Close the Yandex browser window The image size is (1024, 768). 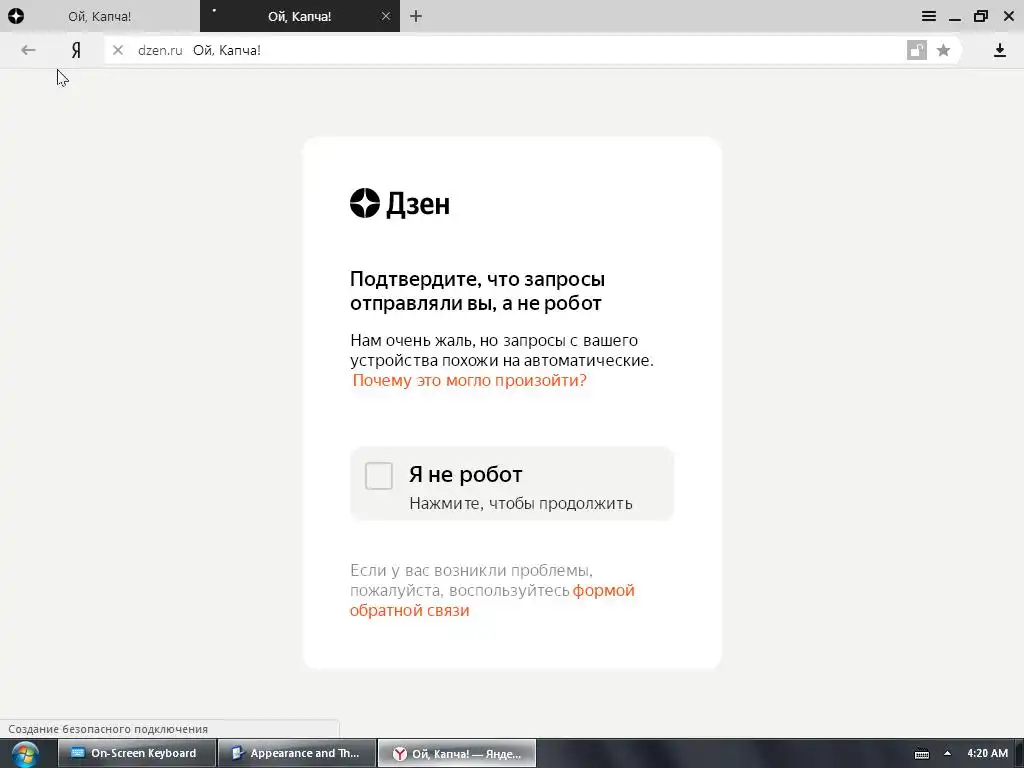click(1008, 16)
